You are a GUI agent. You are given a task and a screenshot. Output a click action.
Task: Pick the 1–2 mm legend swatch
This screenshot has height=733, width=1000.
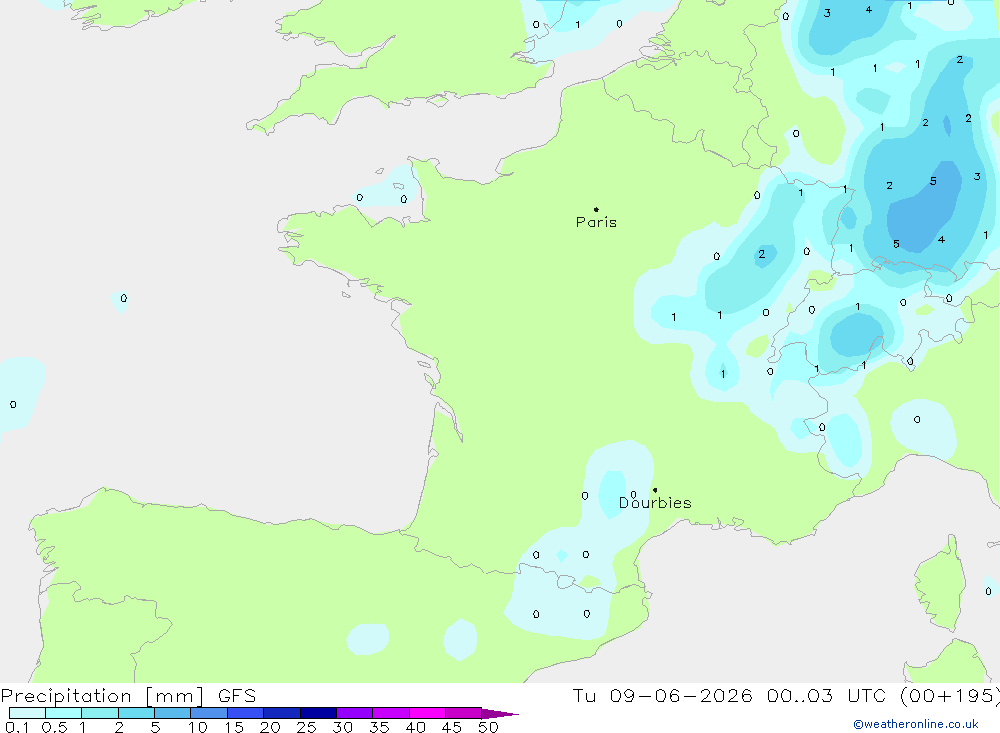(x=100, y=713)
